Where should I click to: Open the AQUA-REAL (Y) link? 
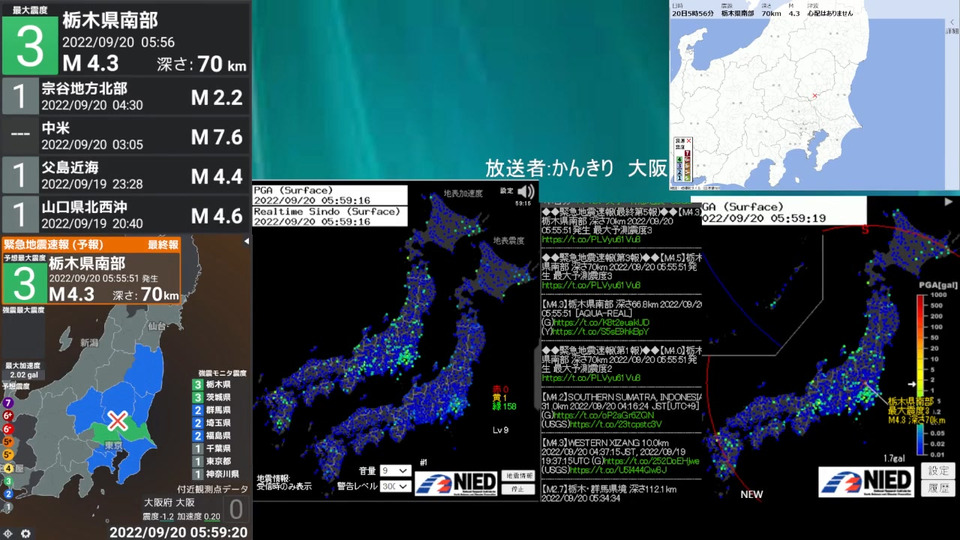601,331
